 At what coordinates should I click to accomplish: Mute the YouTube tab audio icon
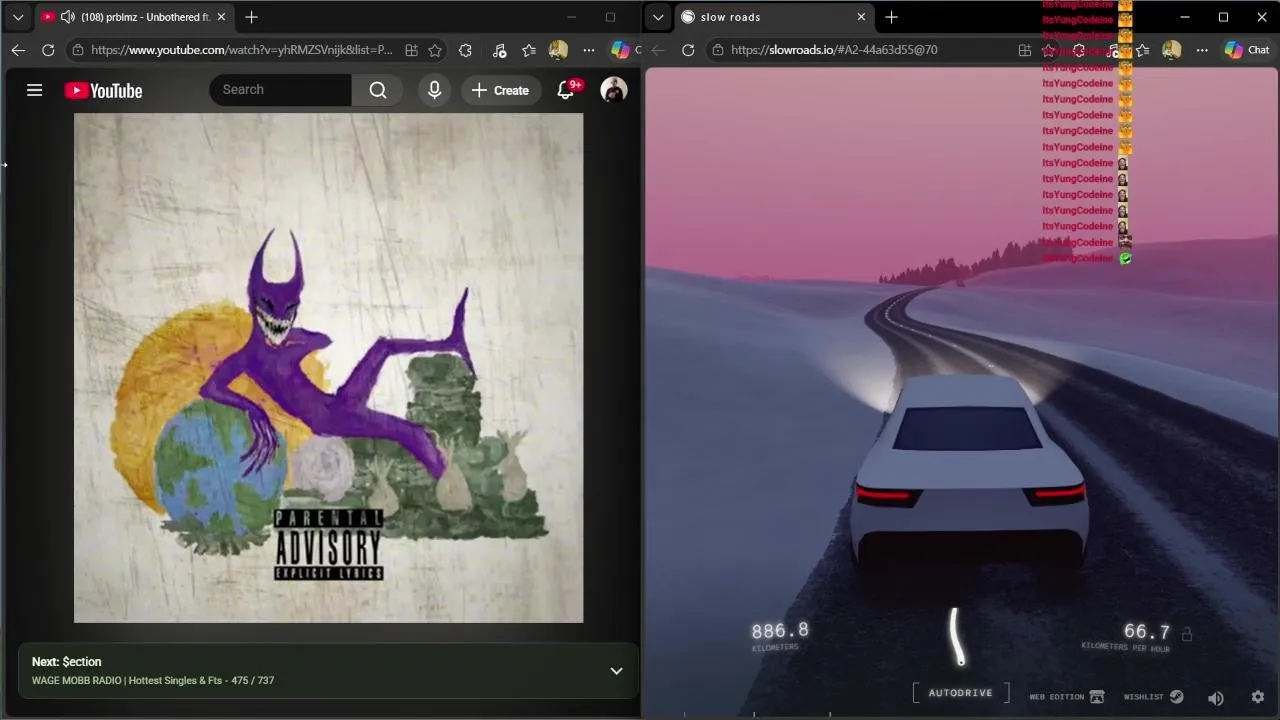67,17
